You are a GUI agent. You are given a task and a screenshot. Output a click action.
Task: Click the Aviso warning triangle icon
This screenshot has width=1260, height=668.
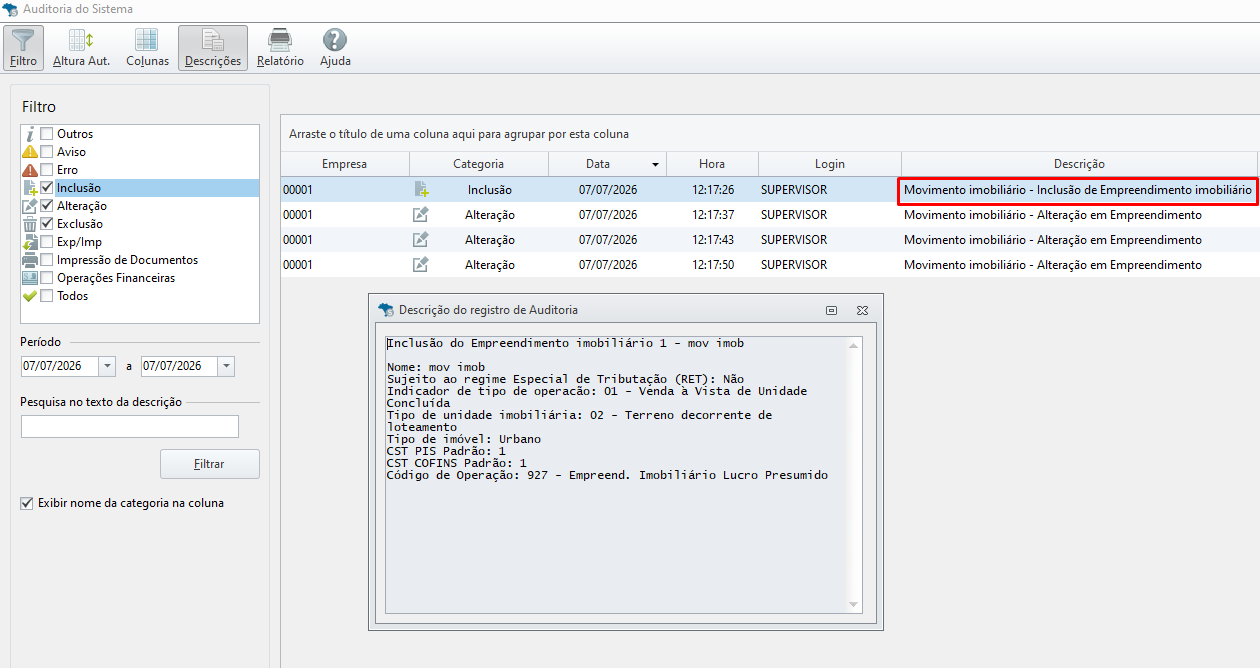[30, 152]
